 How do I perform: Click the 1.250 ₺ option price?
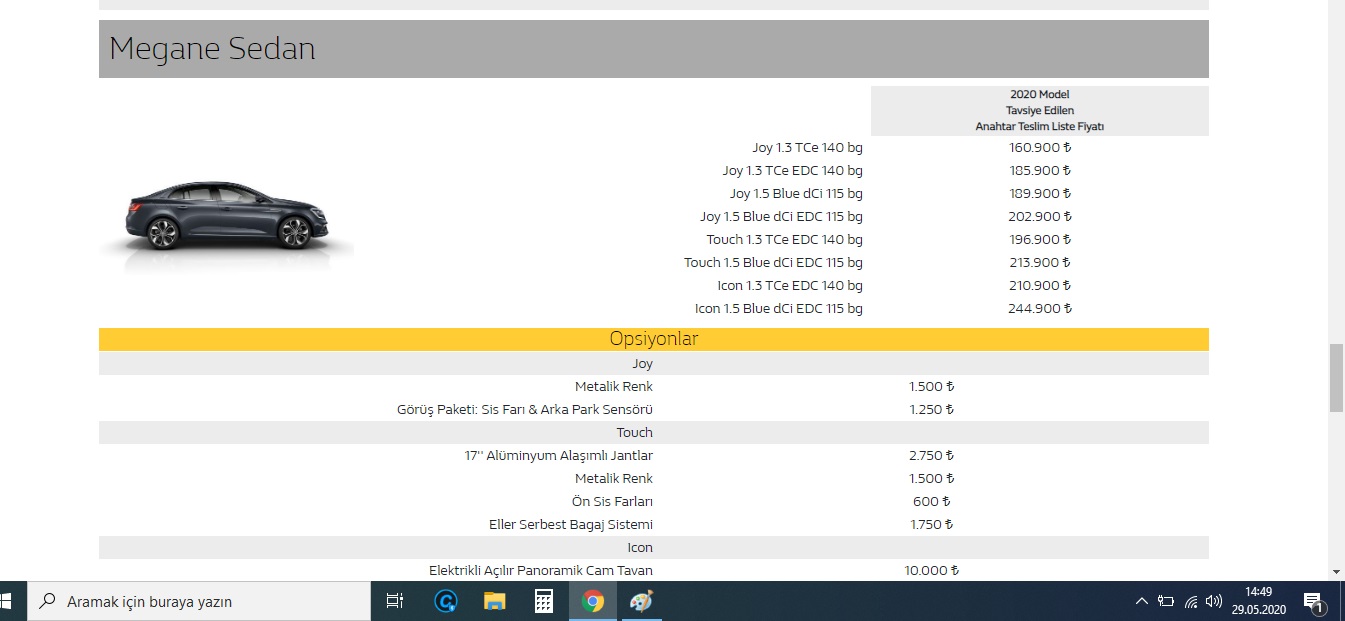coord(932,410)
